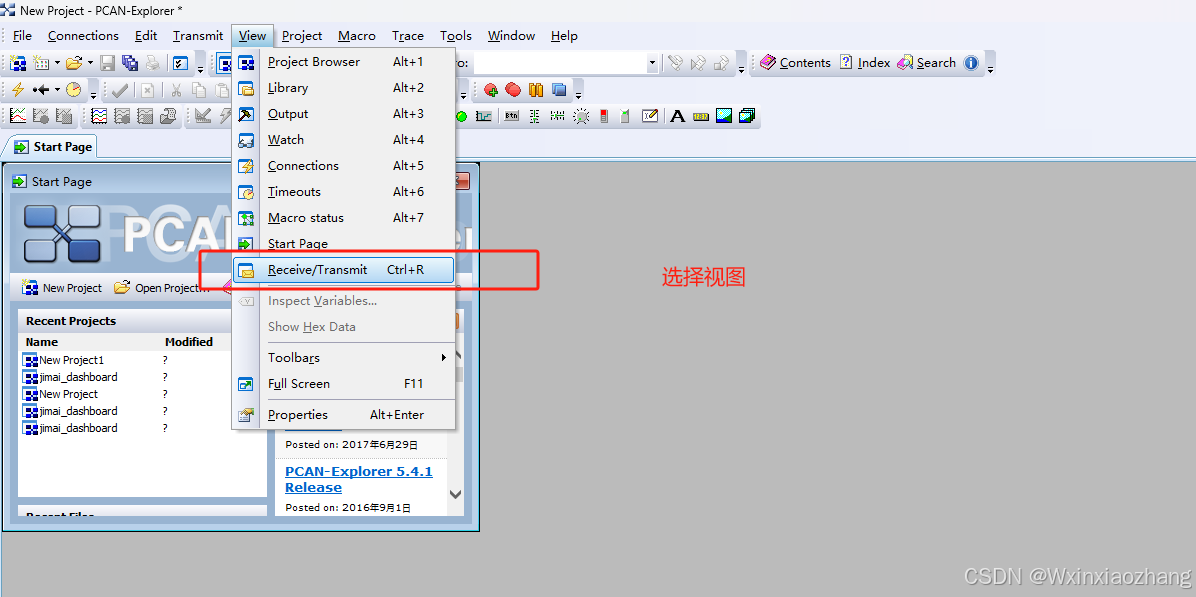Expand the Macro combo box dropdown

coord(652,63)
